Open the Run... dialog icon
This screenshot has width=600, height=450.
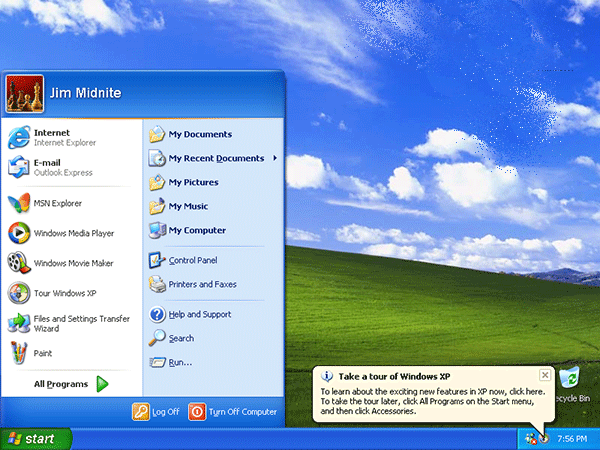point(157,362)
